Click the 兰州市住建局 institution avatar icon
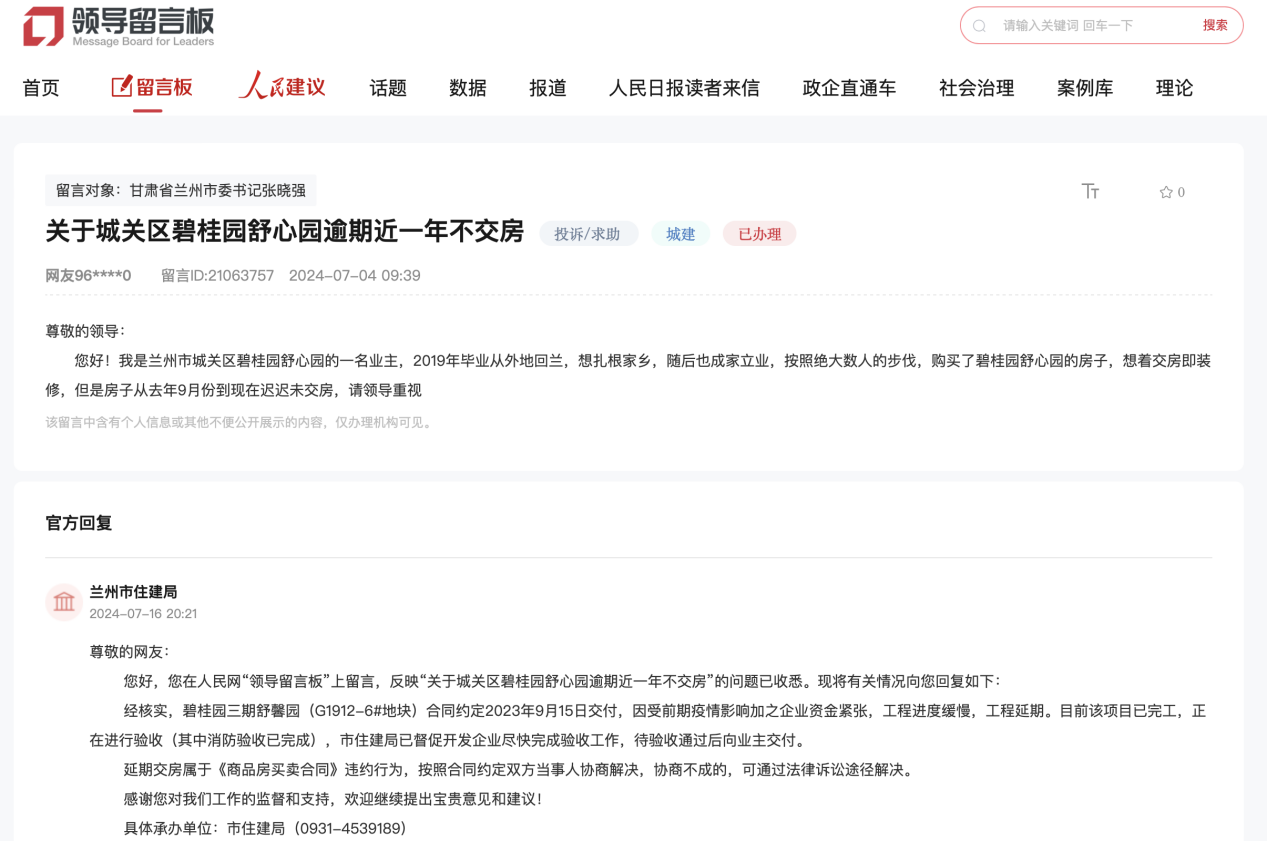Viewport: 1267px width, 841px height. [64, 602]
